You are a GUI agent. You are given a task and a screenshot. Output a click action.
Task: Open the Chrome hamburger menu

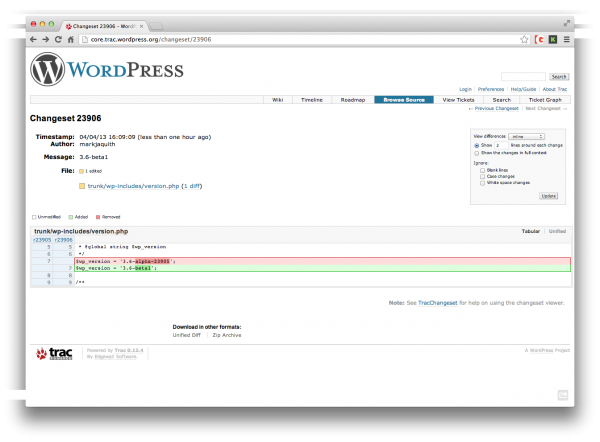point(567,39)
